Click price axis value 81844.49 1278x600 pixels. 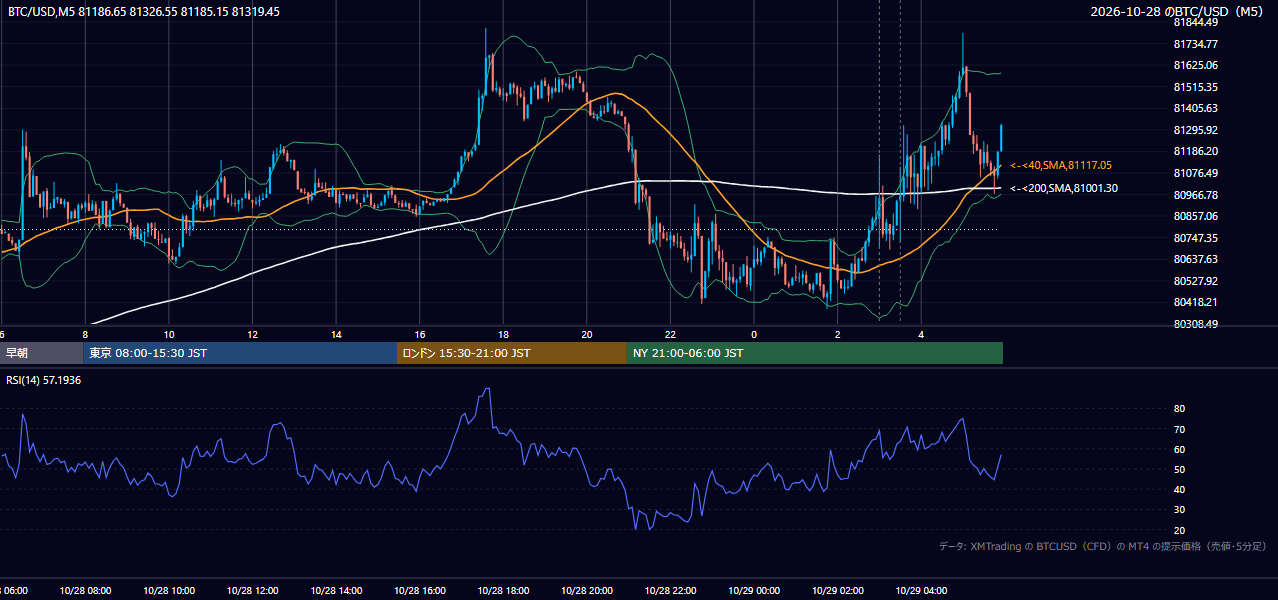click(x=1195, y=22)
